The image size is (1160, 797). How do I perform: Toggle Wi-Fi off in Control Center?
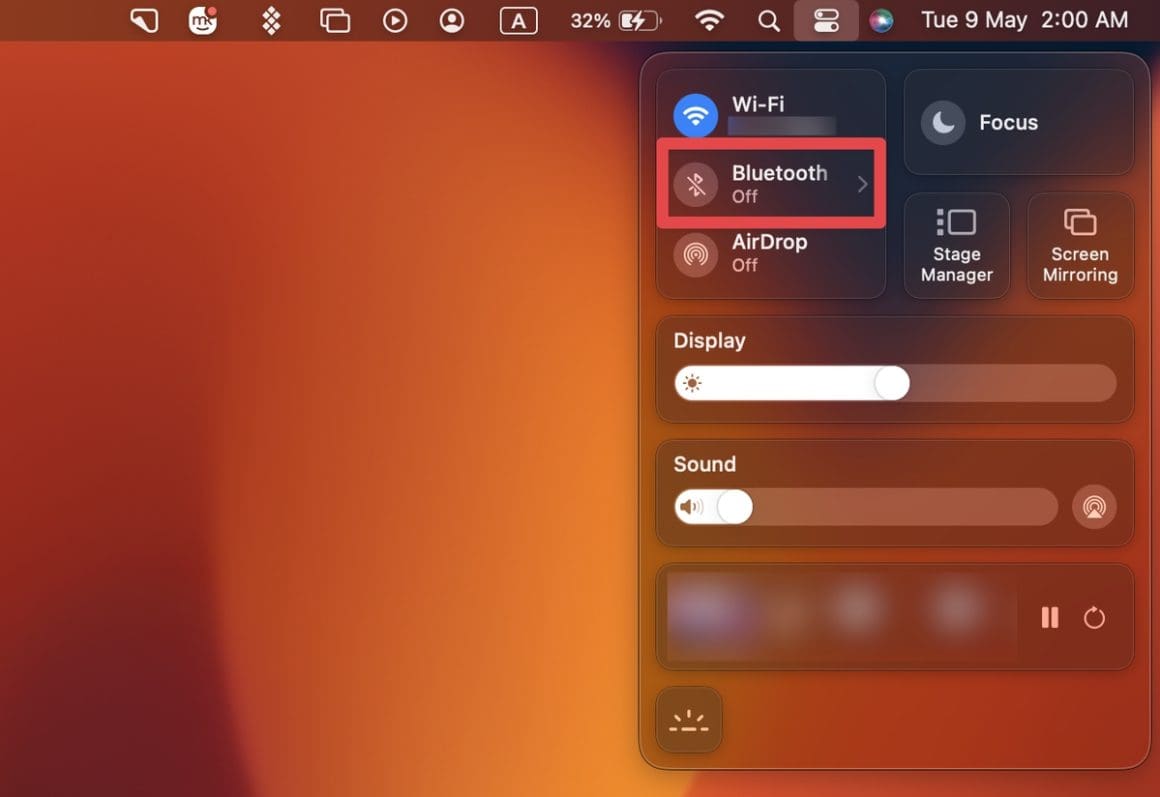pyautogui.click(x=695, y=114)
